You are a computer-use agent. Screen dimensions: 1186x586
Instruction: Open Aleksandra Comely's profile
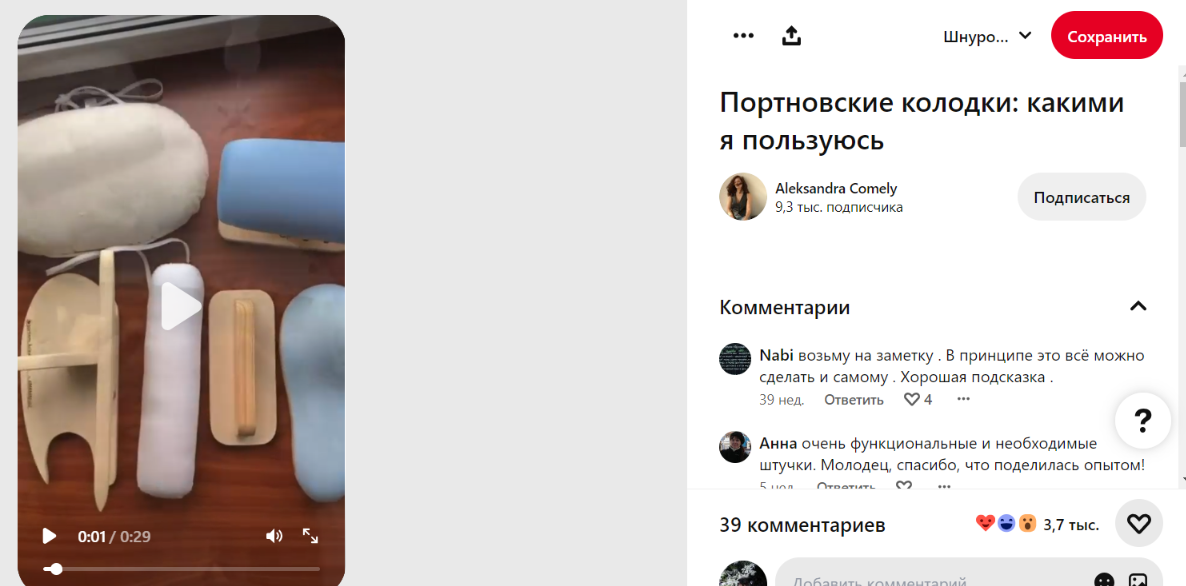coord(836,188)
